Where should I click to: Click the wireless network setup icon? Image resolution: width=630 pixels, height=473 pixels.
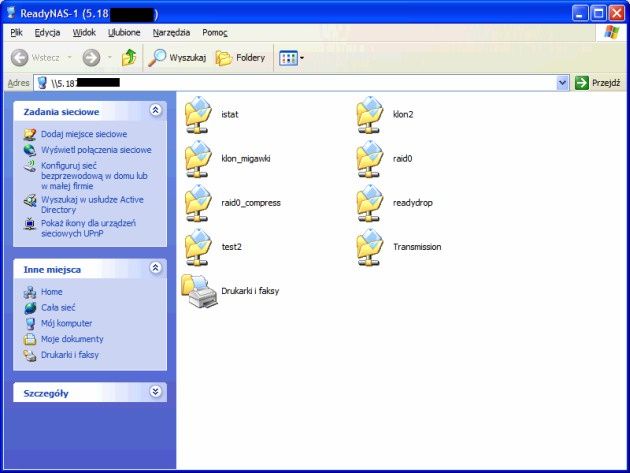[x=30, y=166]
